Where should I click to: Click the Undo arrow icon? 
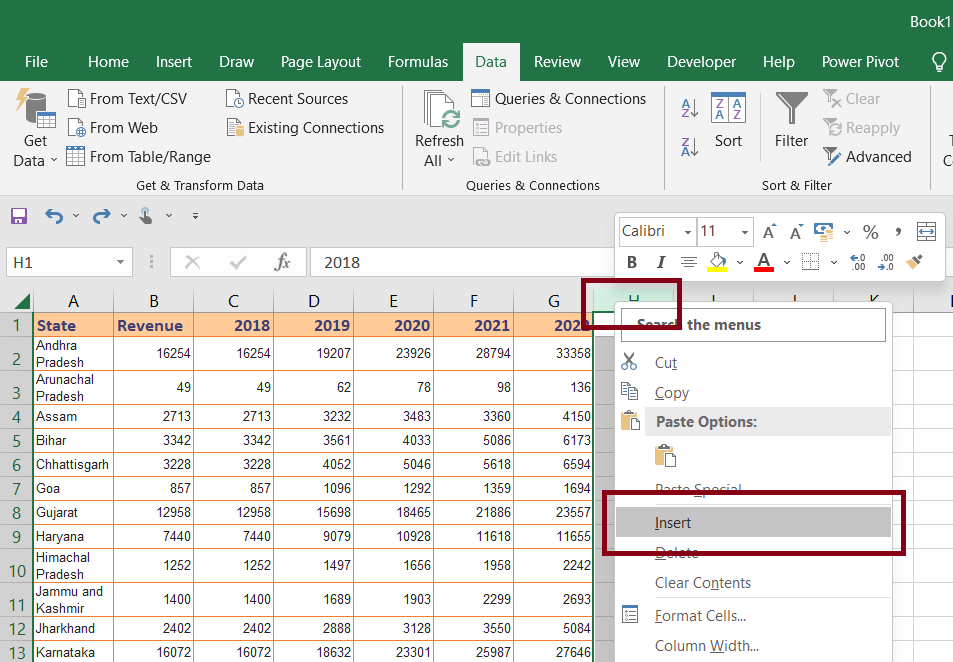coord(54,216)
